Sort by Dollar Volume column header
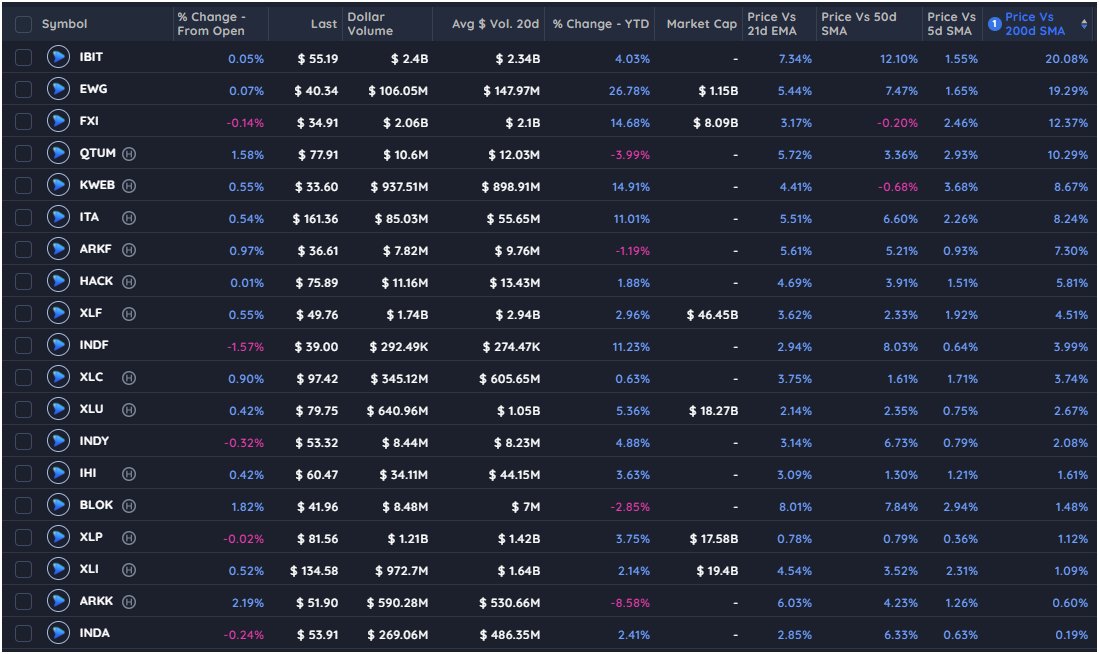Viewport: 1099px width, 654px height. click(370, 24)
